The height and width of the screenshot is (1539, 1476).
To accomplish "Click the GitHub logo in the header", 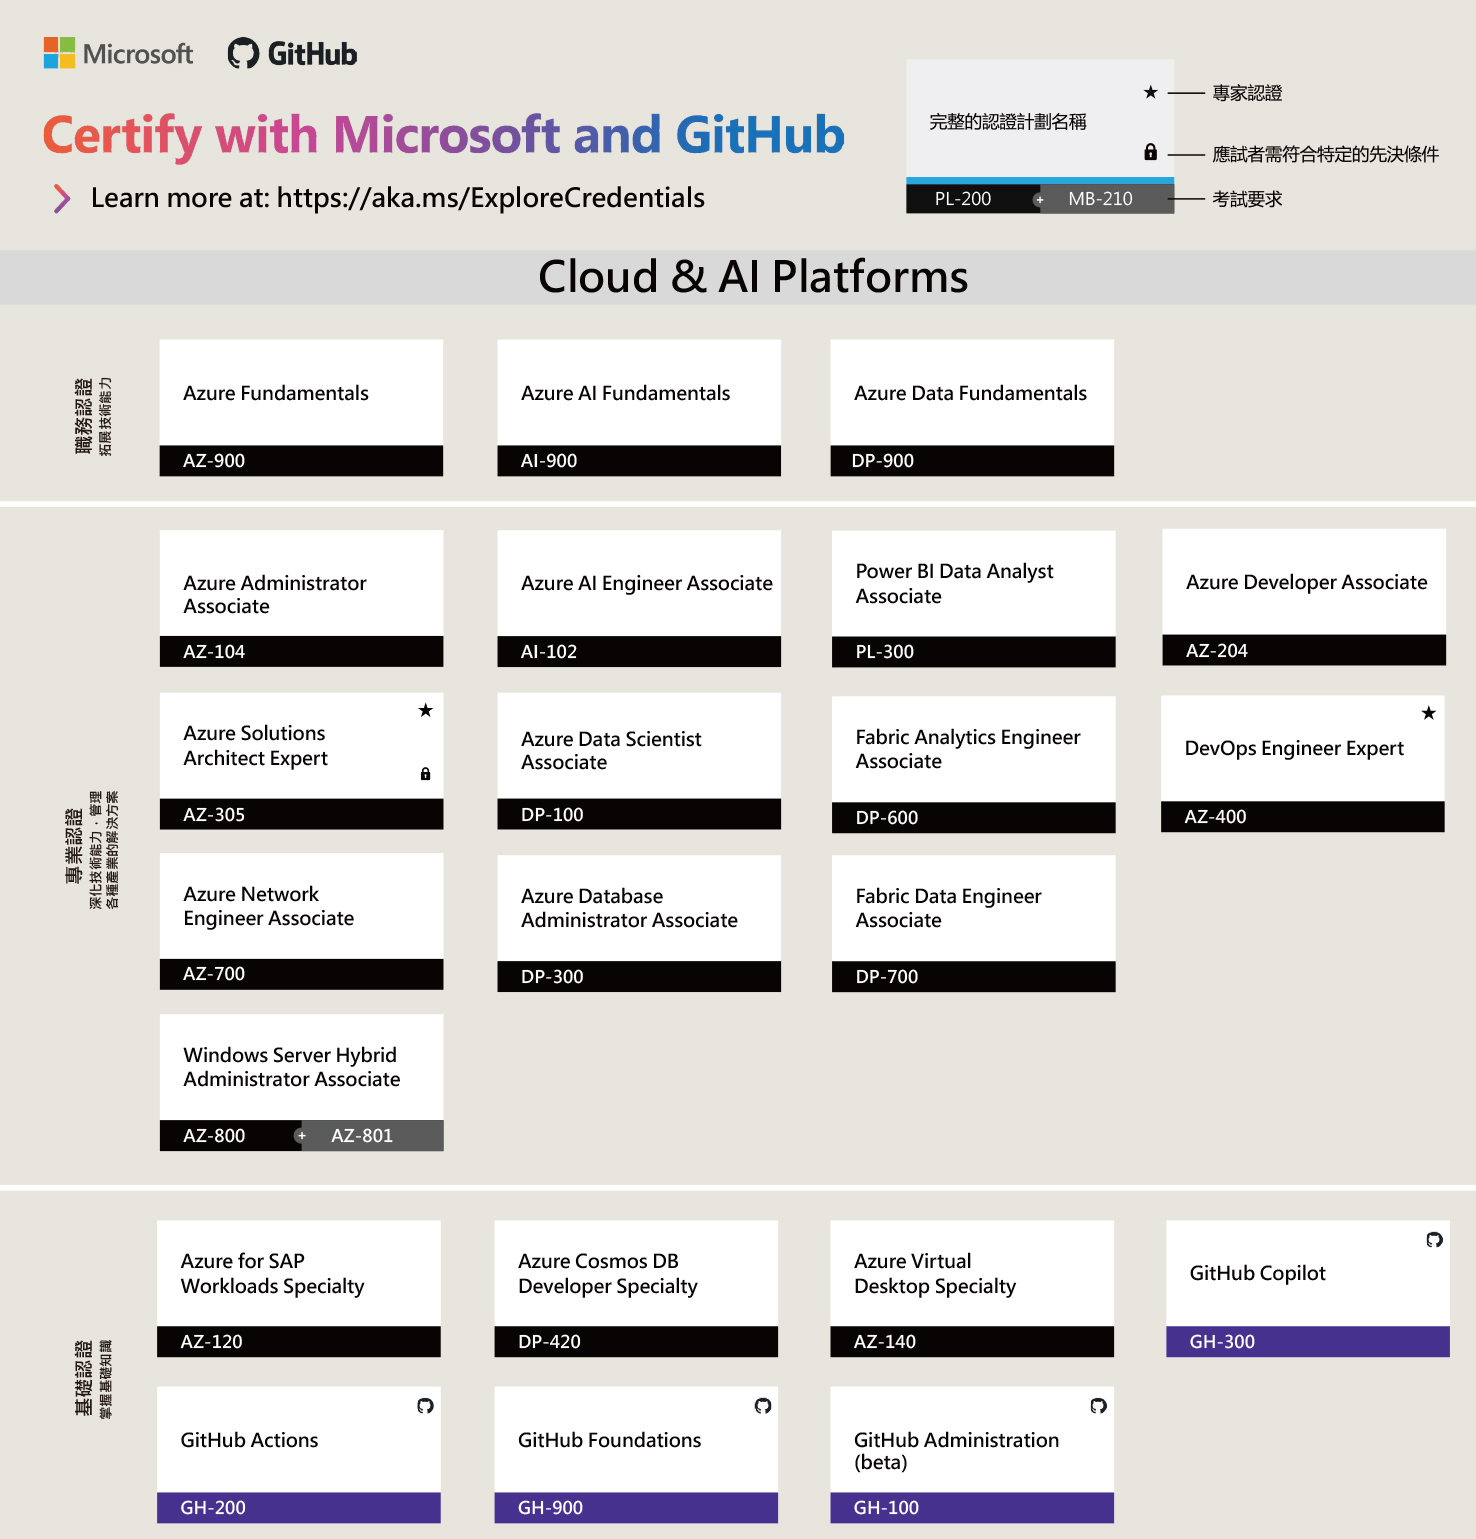I will pyautogui.click(x=292, y=53).
